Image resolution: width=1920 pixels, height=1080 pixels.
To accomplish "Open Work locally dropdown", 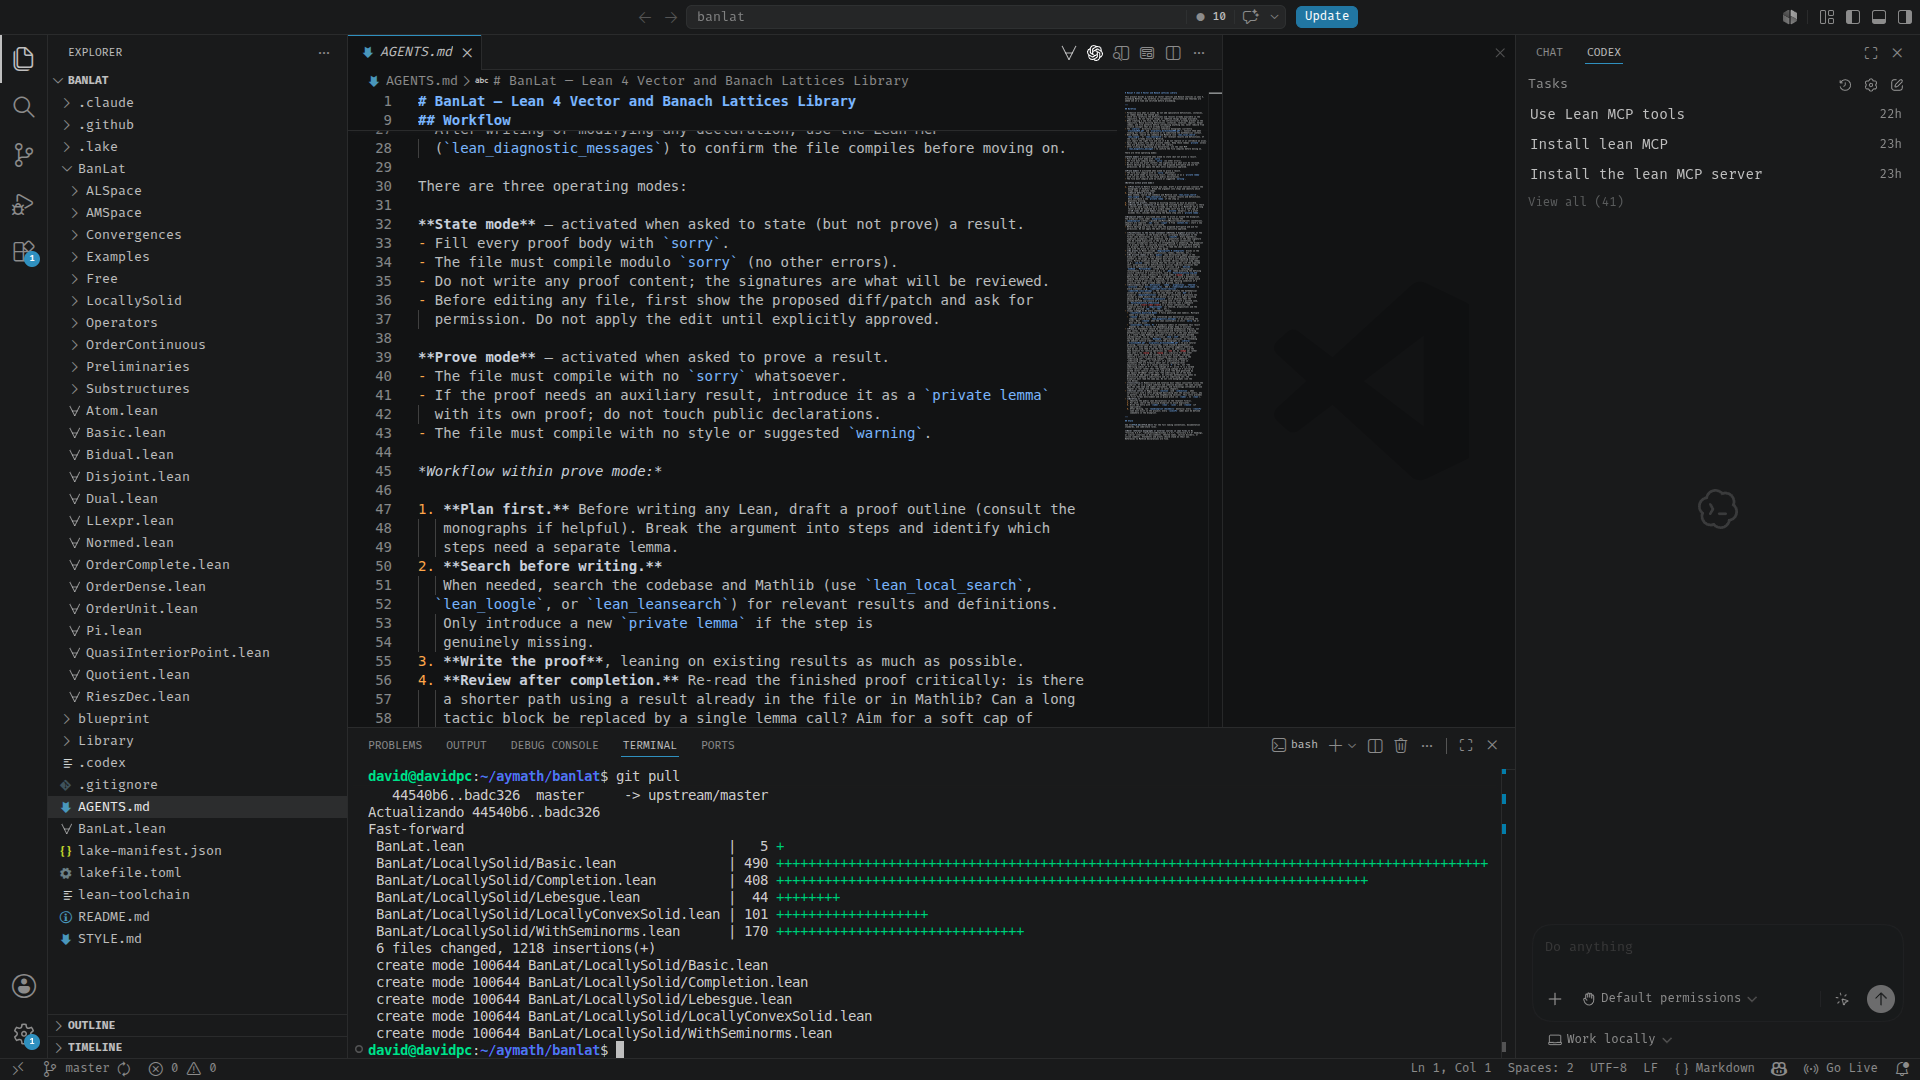I will point(1610,1039).
